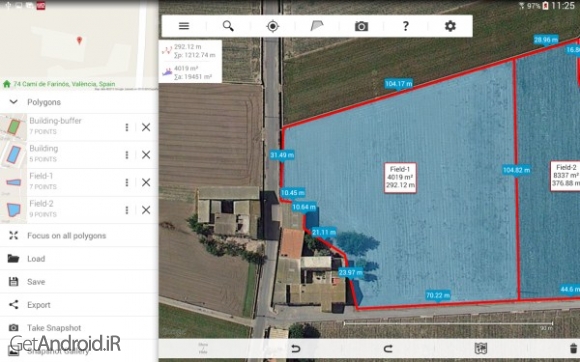Choose Focus on all polygons
Image resolution: width=580 pixels, height=362 pixels.
click(79, 236)
